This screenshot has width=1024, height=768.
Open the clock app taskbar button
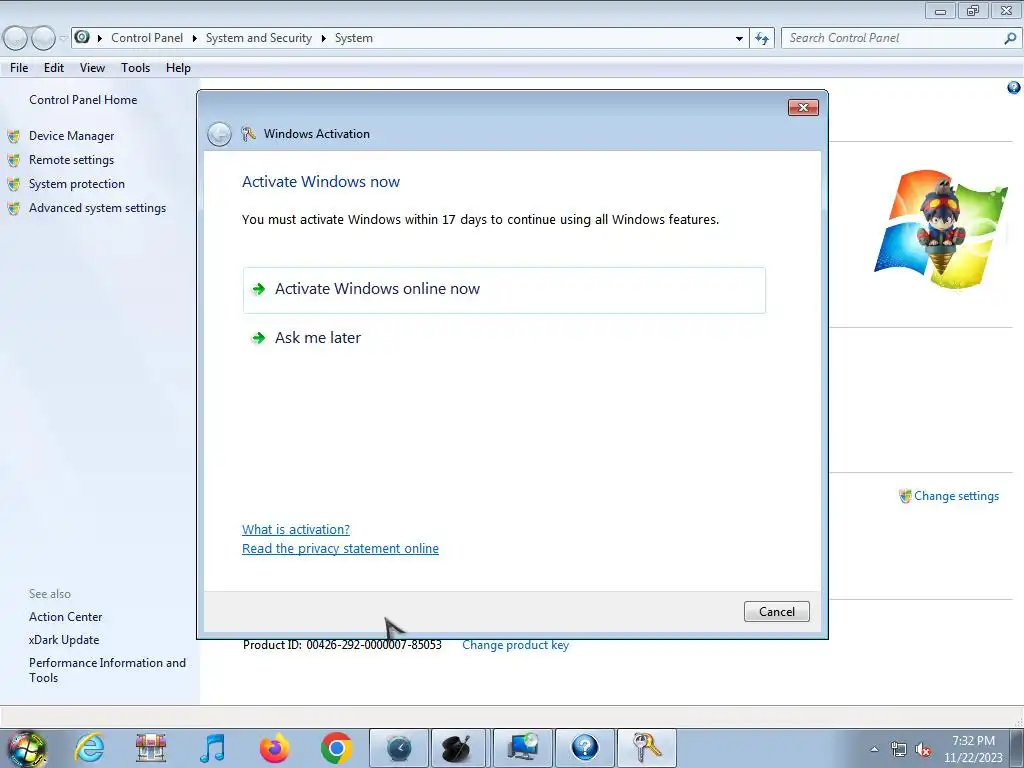point(399,748)
